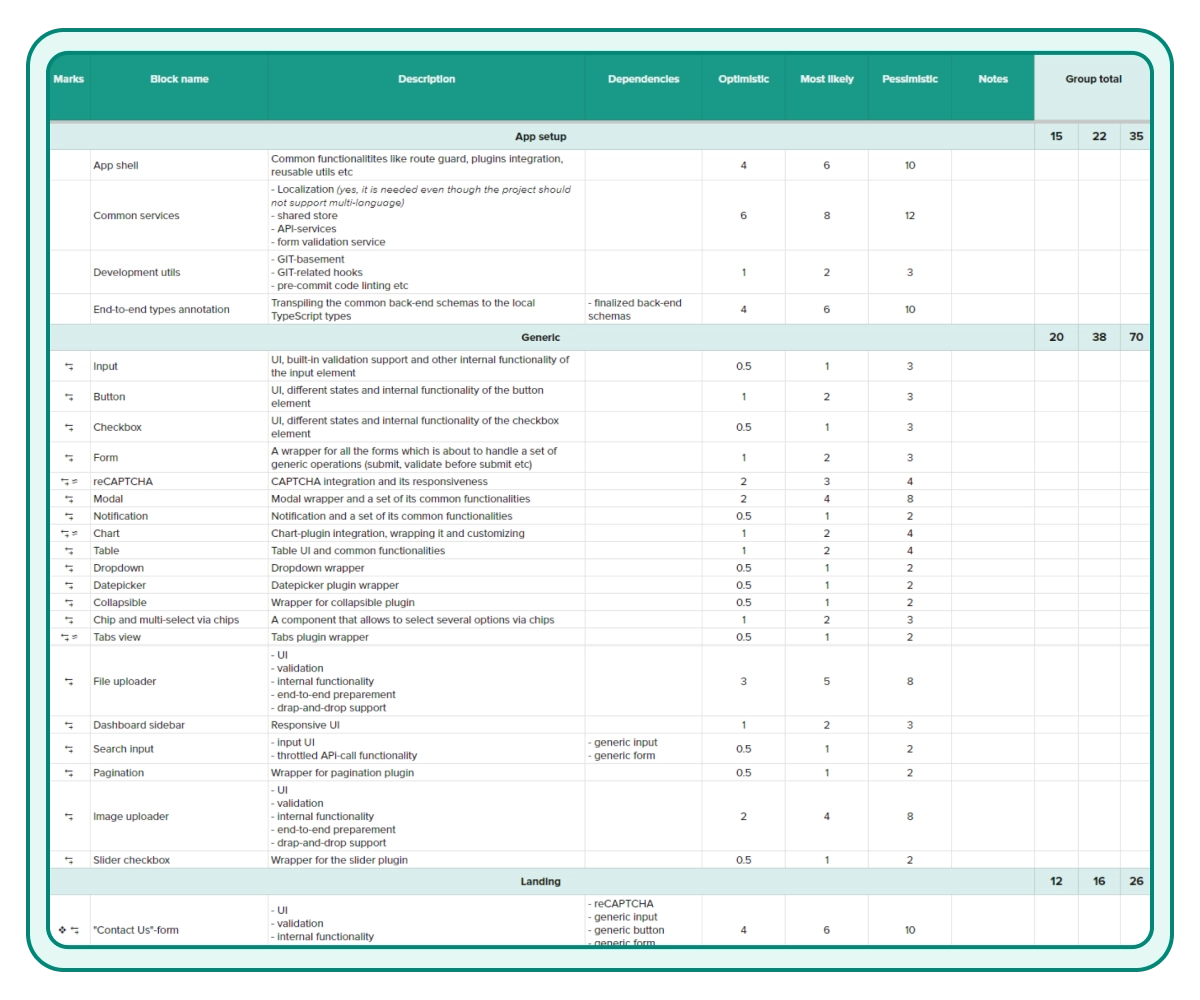1200x1000 pixels.
Task: Click the arrows icon next to File uploader
Action: tap(69, 682)
